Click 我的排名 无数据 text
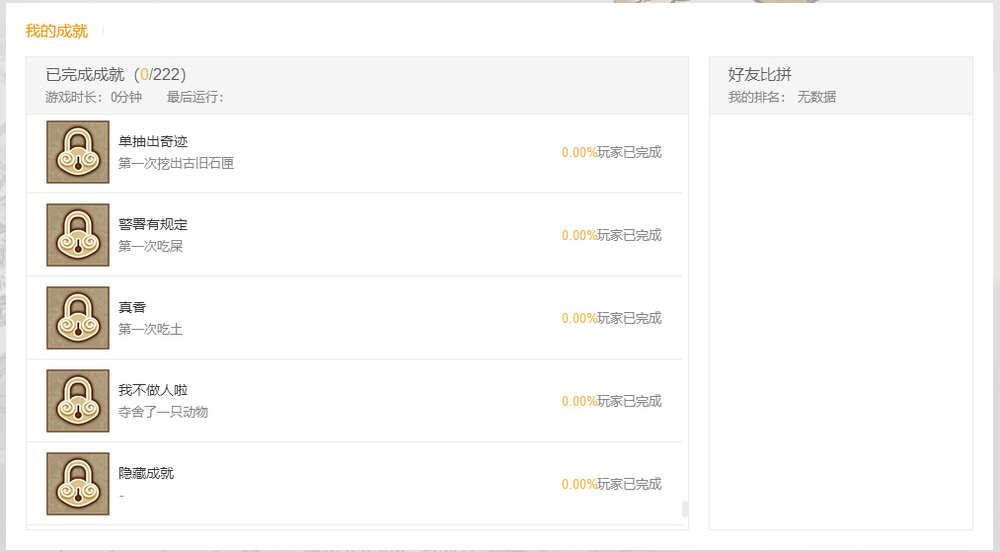Screen dimensions: 1000x552 (x=782, y=97)
